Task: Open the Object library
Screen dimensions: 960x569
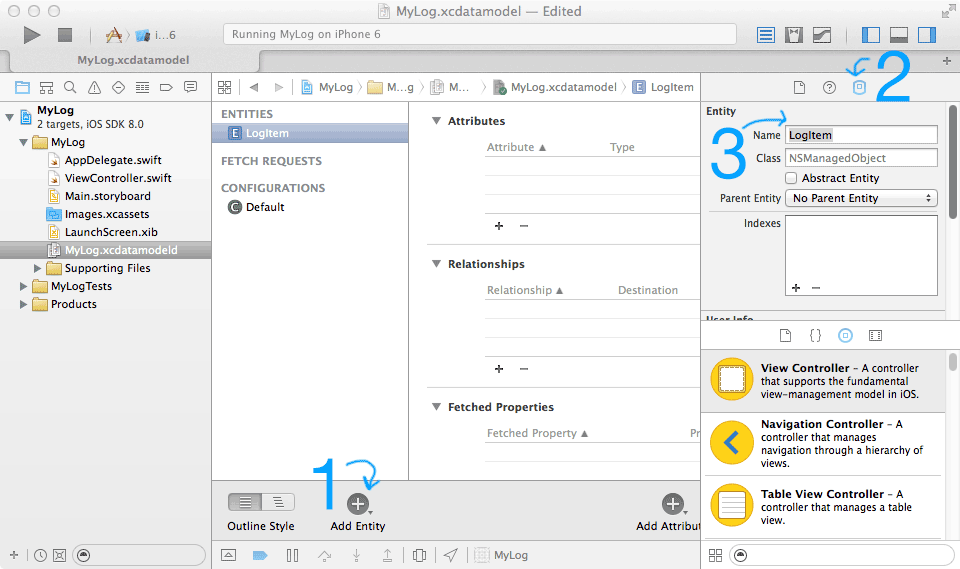Action: [845, 335]
